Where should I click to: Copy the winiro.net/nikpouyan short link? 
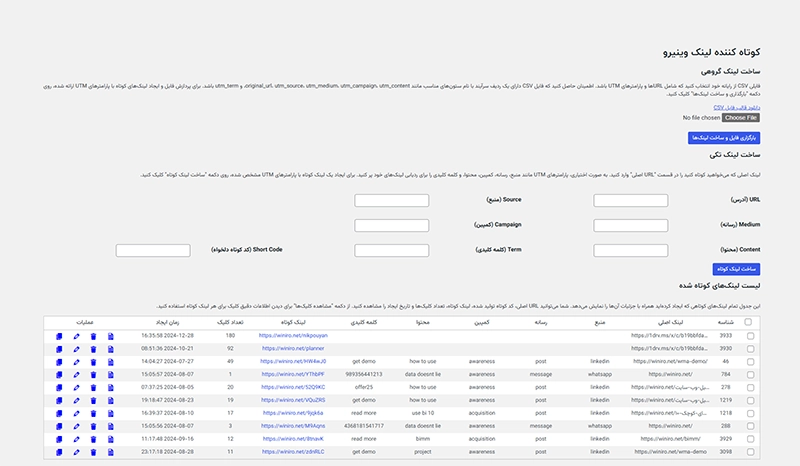(x=59, y=336)
